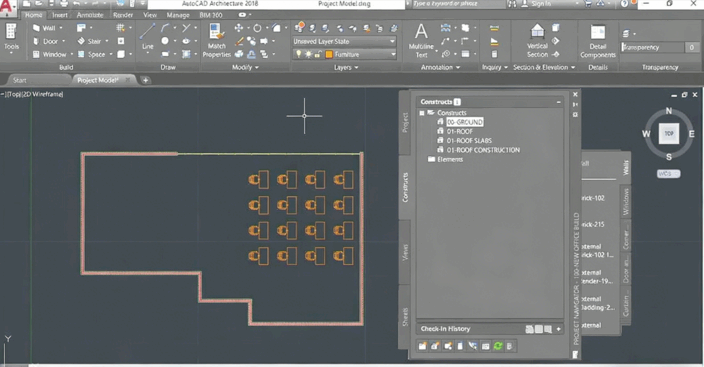Open the Layer Properties manager icon
704x367 pixels.
tap(299, 27)
